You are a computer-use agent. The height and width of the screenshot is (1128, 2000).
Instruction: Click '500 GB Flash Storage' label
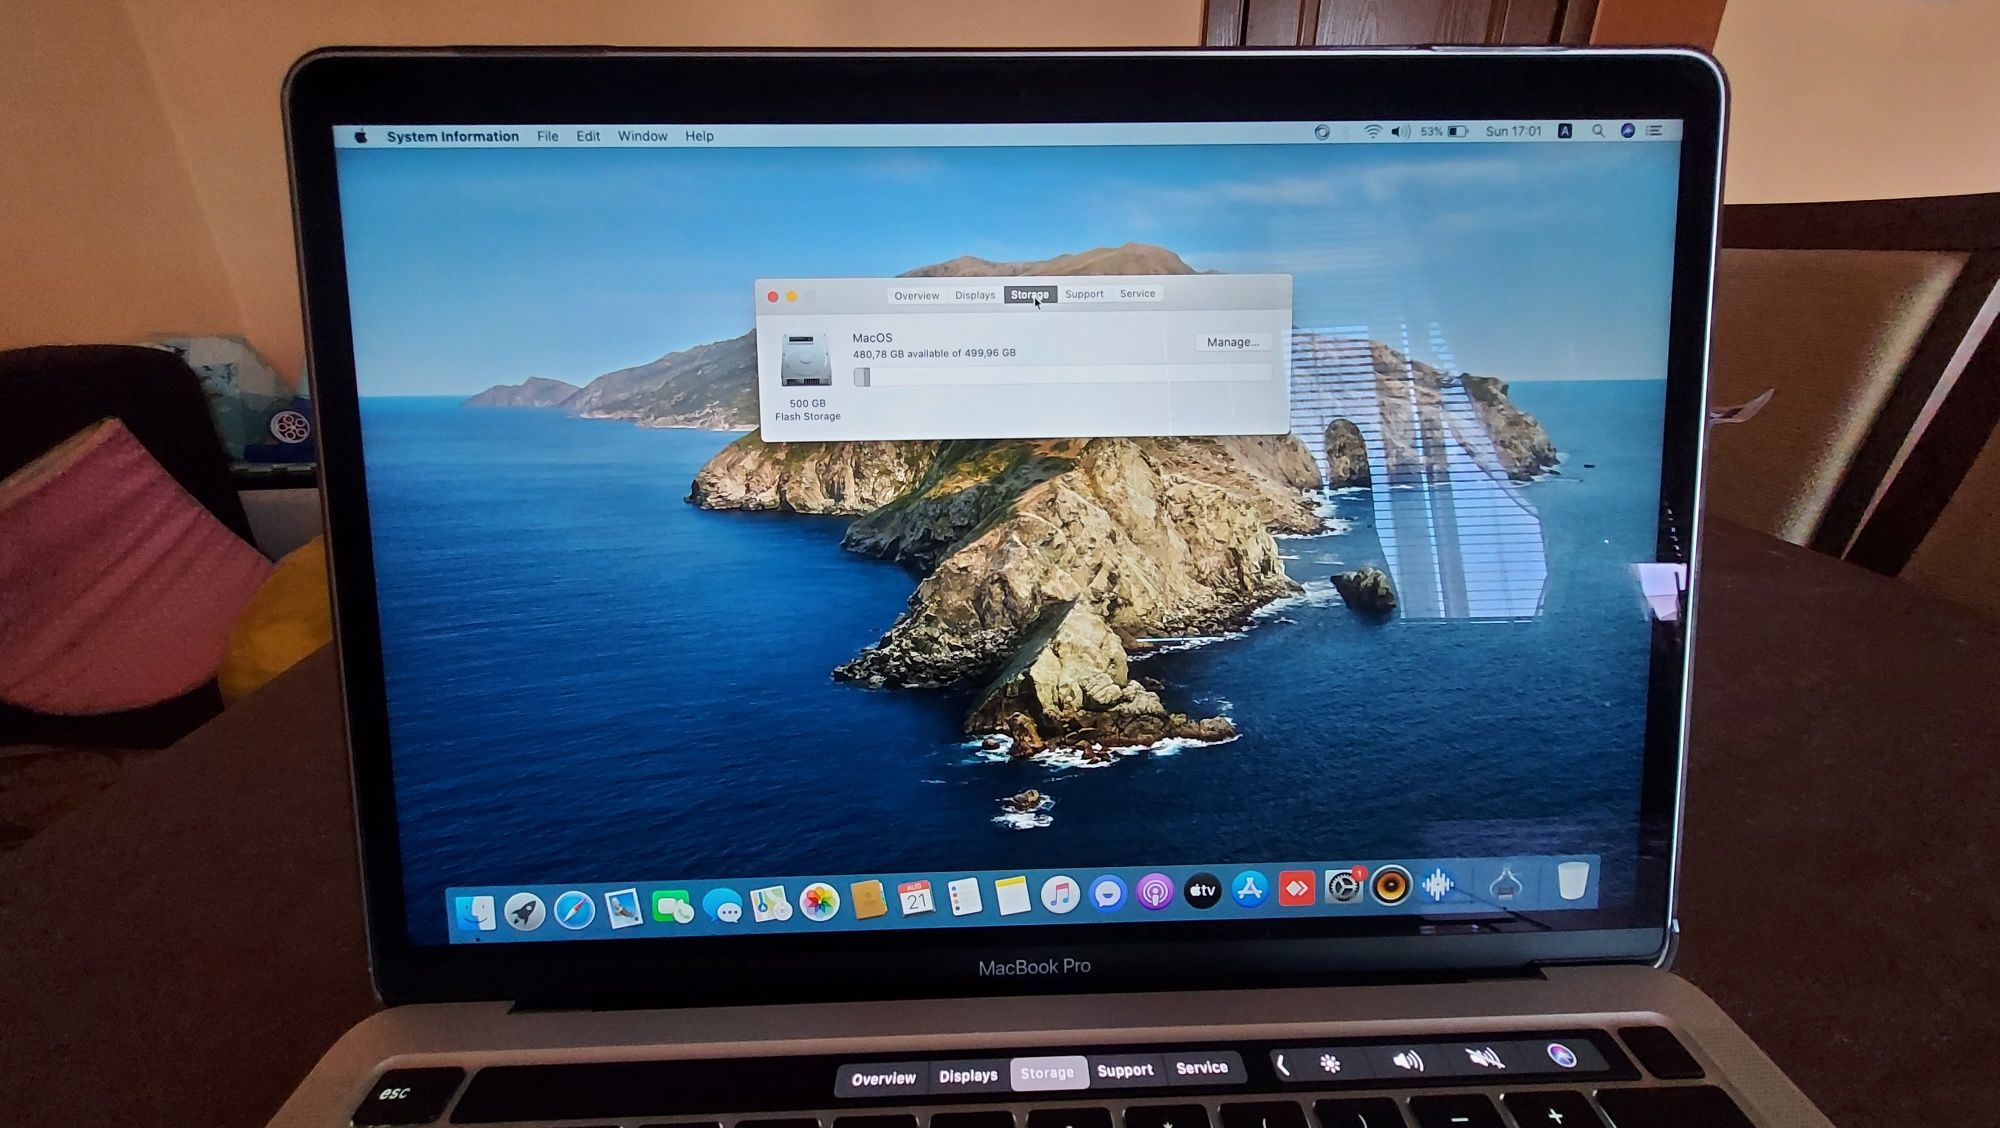coord(808,410)
